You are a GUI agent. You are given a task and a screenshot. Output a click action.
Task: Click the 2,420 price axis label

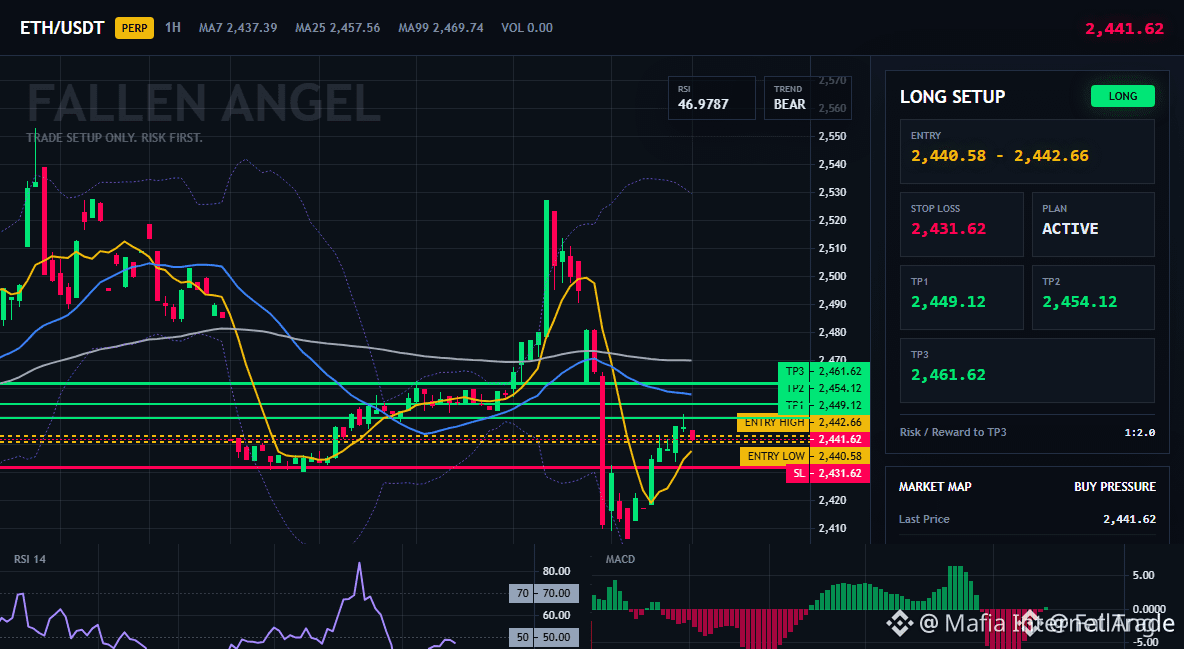(x=832, y=500)
